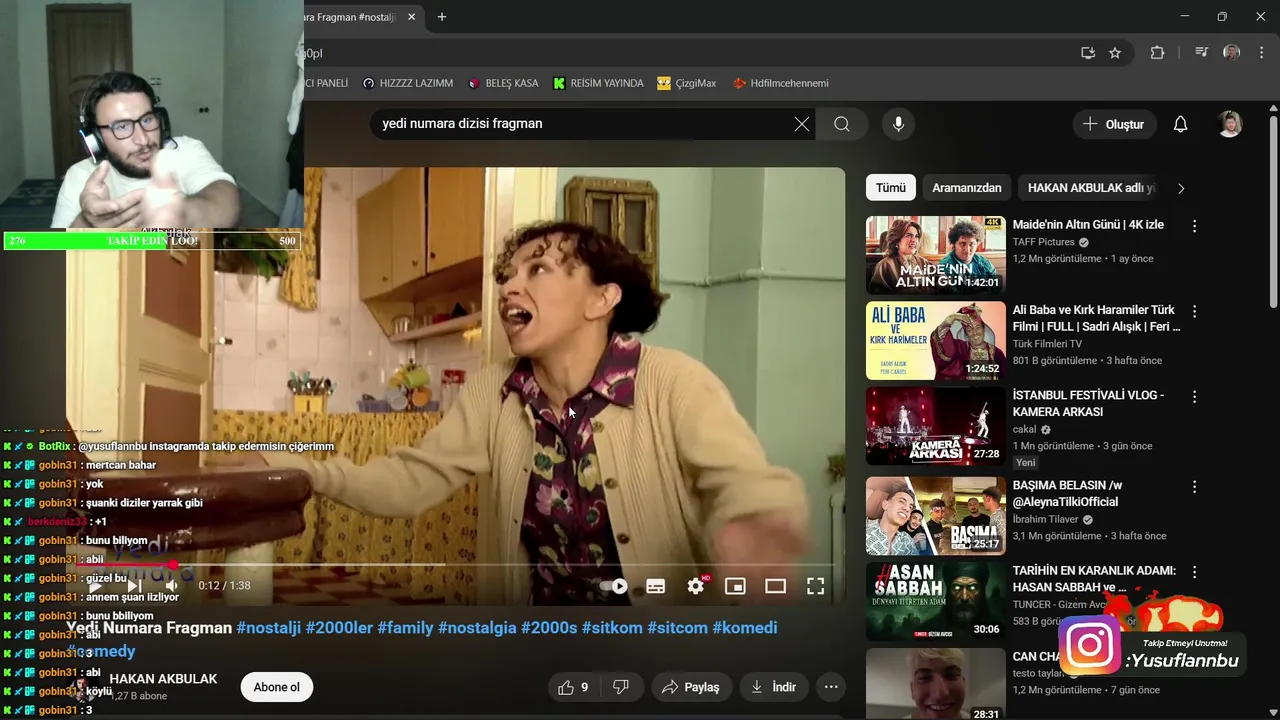
Task: Switch player to miniplayer
Action: tap(736, 586)
